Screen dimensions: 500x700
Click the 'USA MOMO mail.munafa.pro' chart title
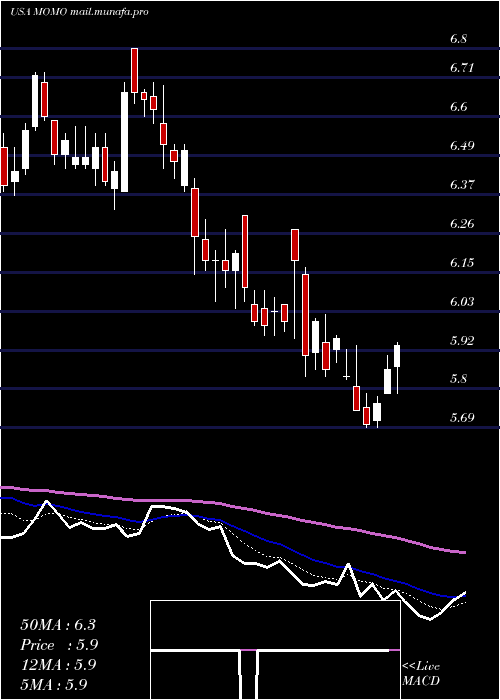[79, 12]
